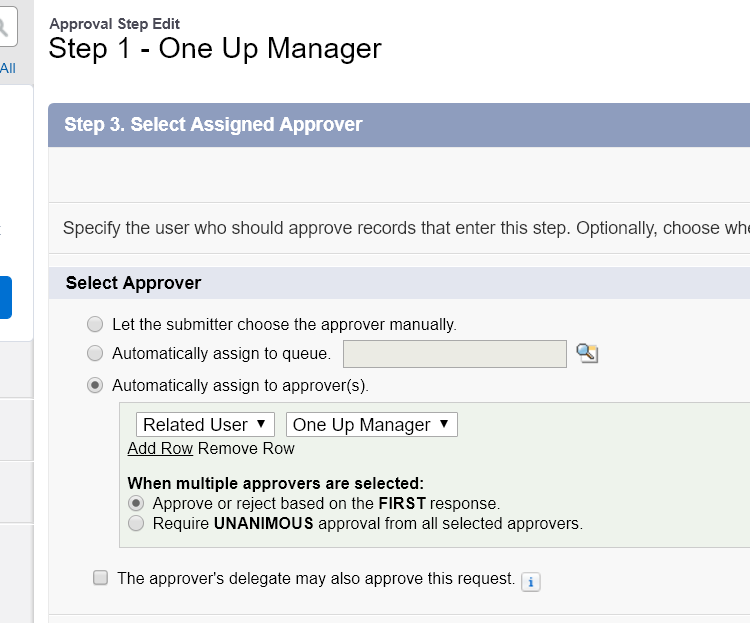
Task: Click the 'Remove Row' link
Action: [x=246, y=449]
